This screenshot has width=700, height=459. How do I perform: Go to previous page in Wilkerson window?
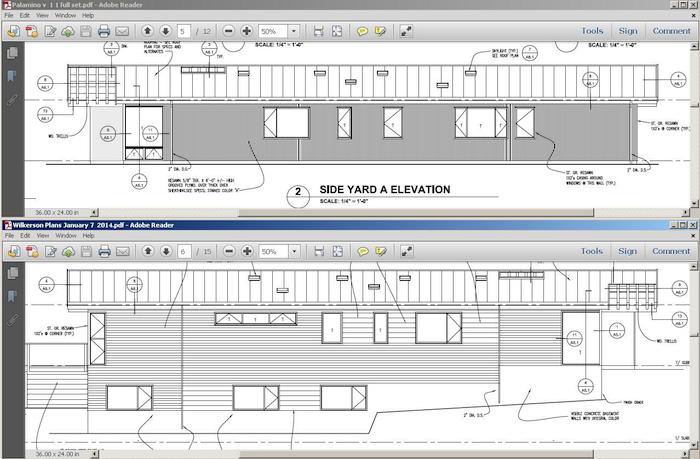coord(148,251)
